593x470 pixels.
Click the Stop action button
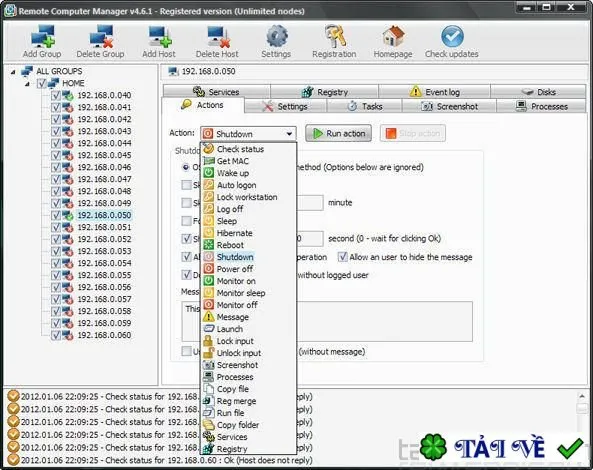tap(413, 133)
